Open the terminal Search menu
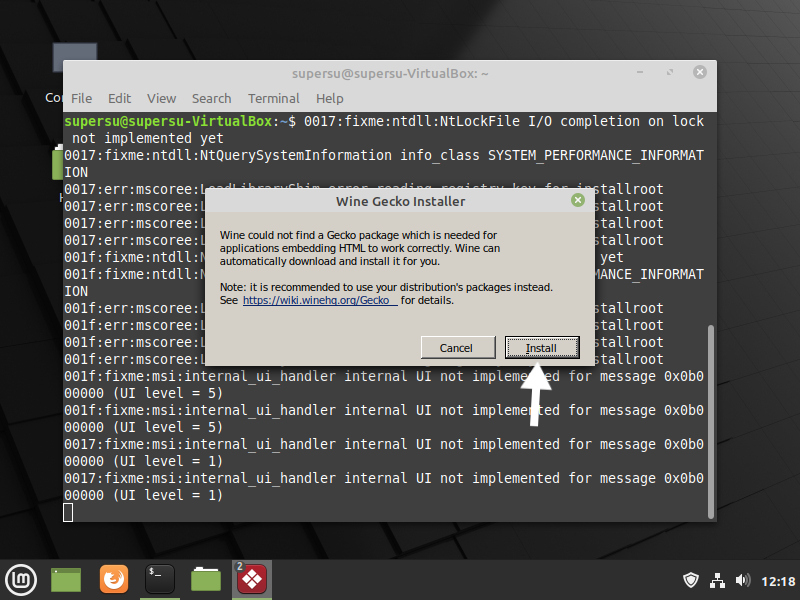Viewport: 800px width, 600px height. click(x=212, y=98)
